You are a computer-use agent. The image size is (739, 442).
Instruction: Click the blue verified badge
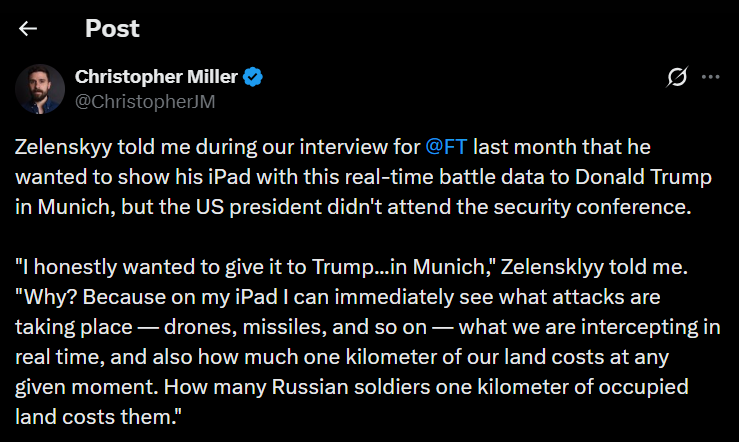(x=256, y=77)
